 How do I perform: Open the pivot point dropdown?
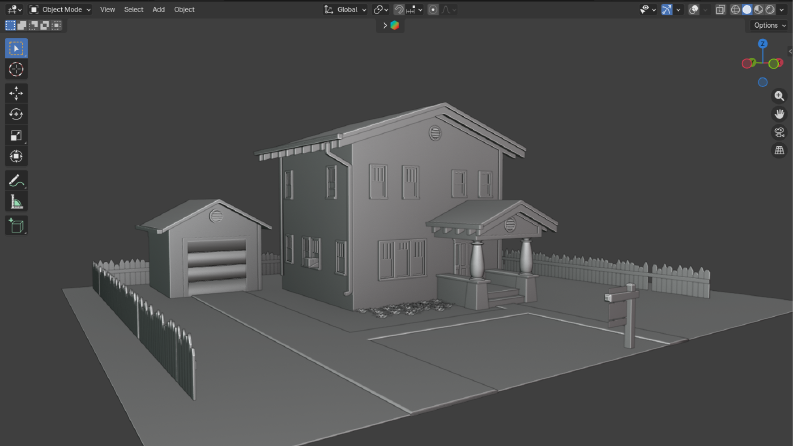[380, 10]
